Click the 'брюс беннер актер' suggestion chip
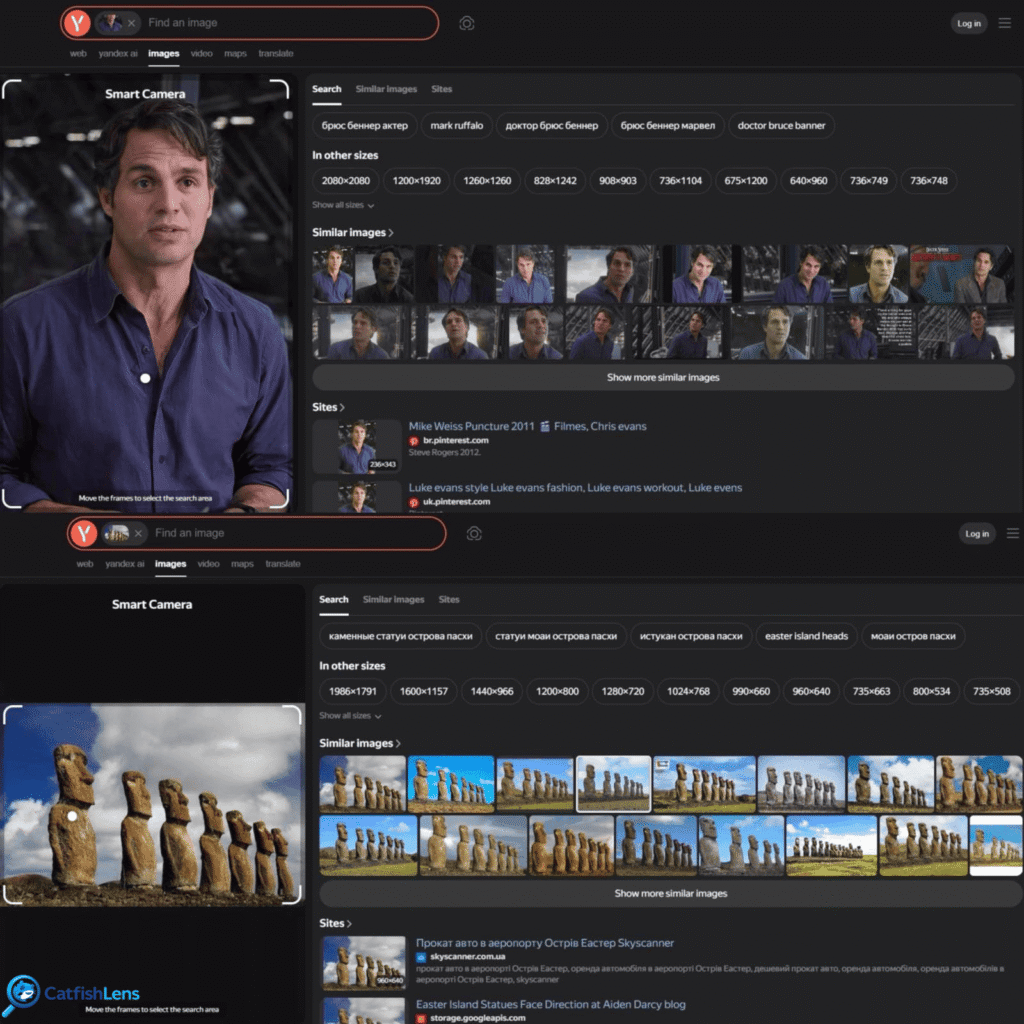1024x1024 pixels. click(364, 125)
